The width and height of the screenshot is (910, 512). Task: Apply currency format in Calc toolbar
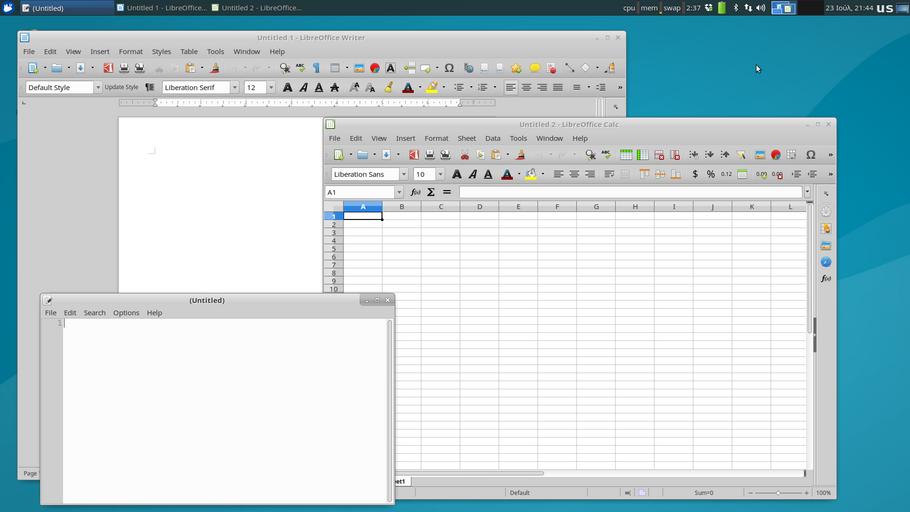695,174
